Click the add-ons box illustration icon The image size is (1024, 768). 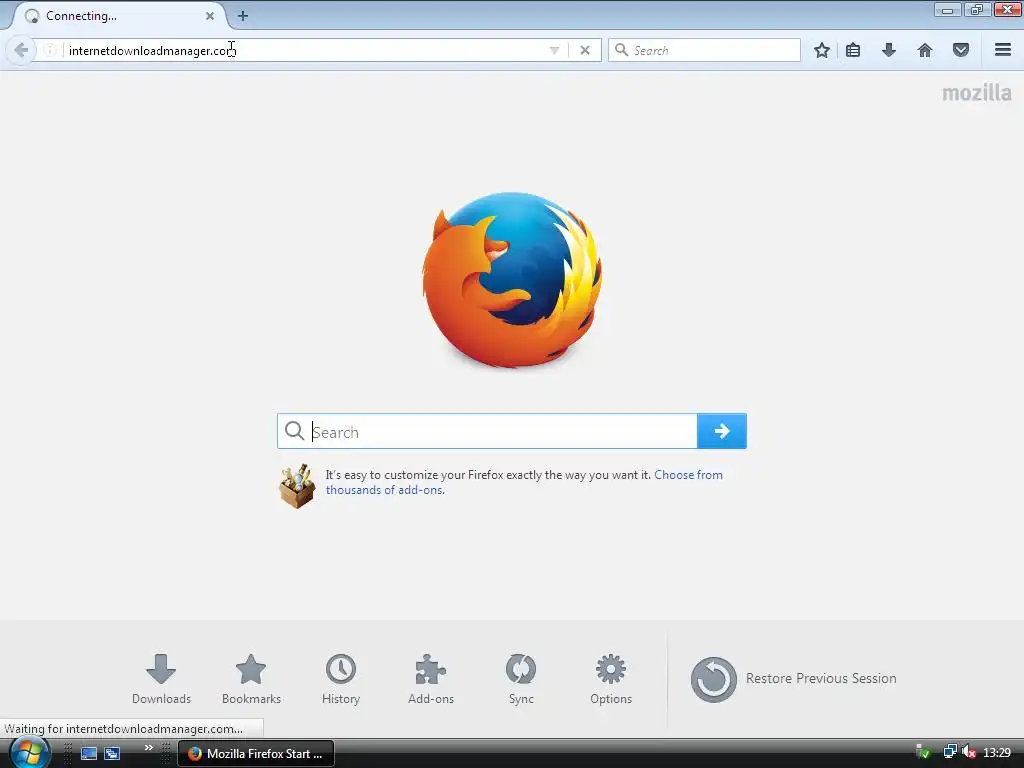pos(297,486)
